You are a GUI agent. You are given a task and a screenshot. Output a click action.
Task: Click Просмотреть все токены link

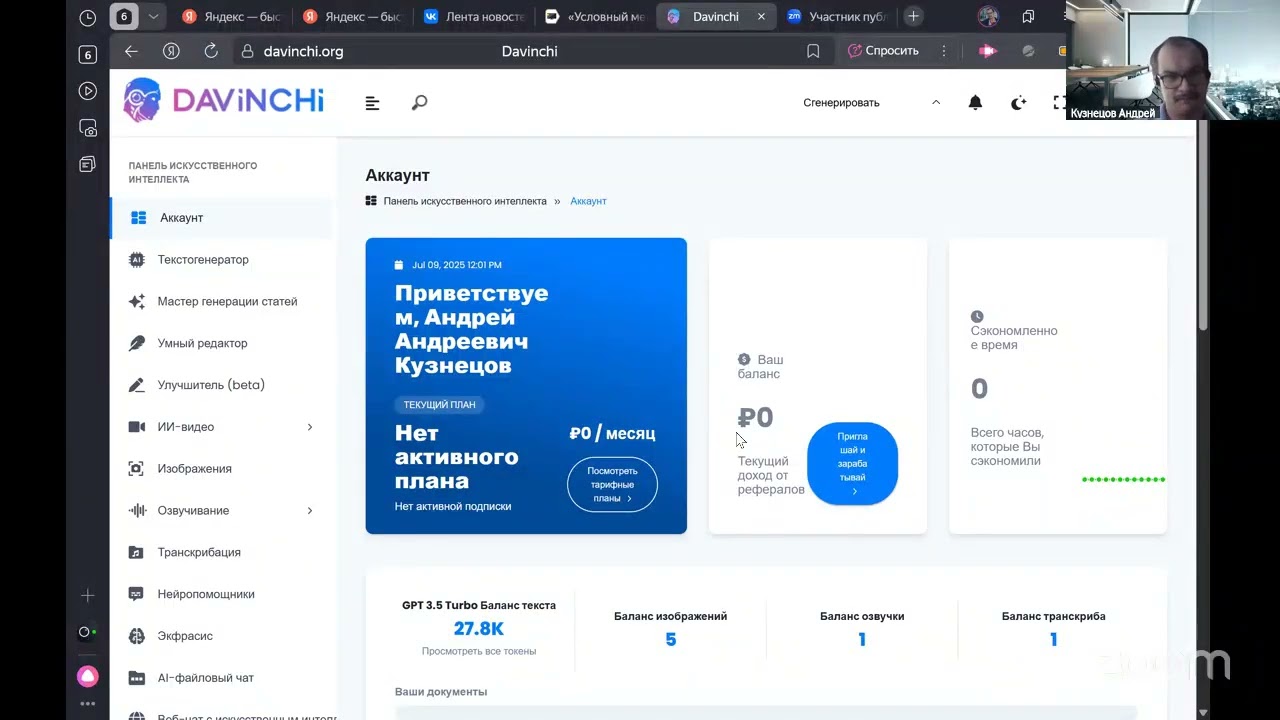click(x=479, y=651)
